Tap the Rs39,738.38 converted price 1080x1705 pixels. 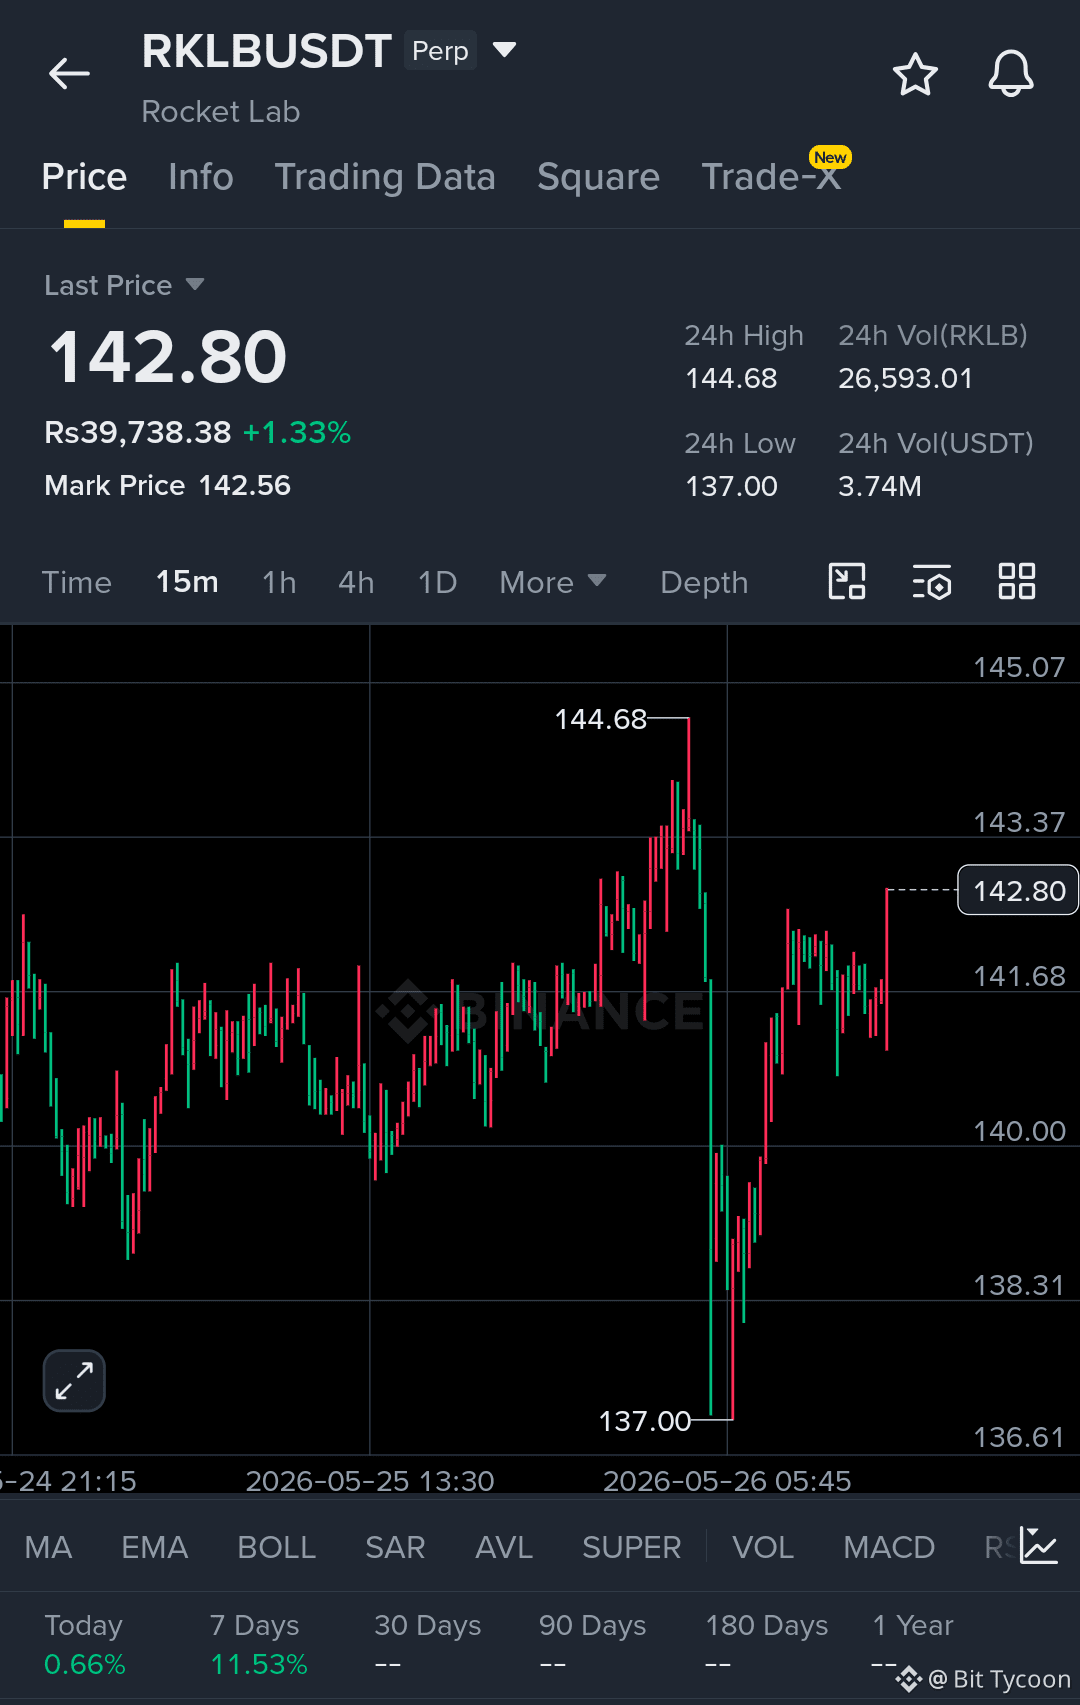(x=138, y=432)
